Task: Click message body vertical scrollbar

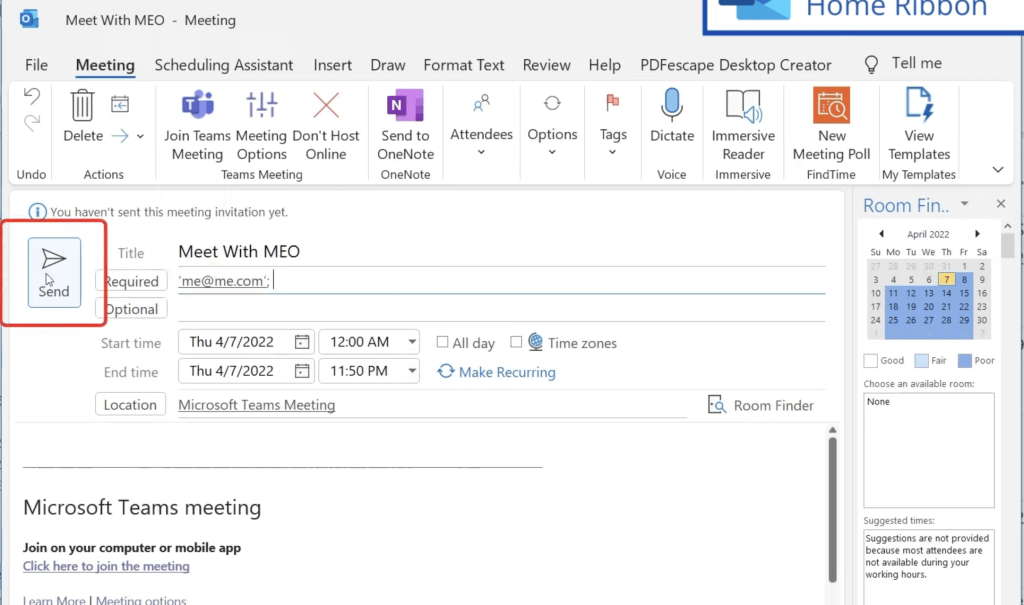Action: coord(833,510)
